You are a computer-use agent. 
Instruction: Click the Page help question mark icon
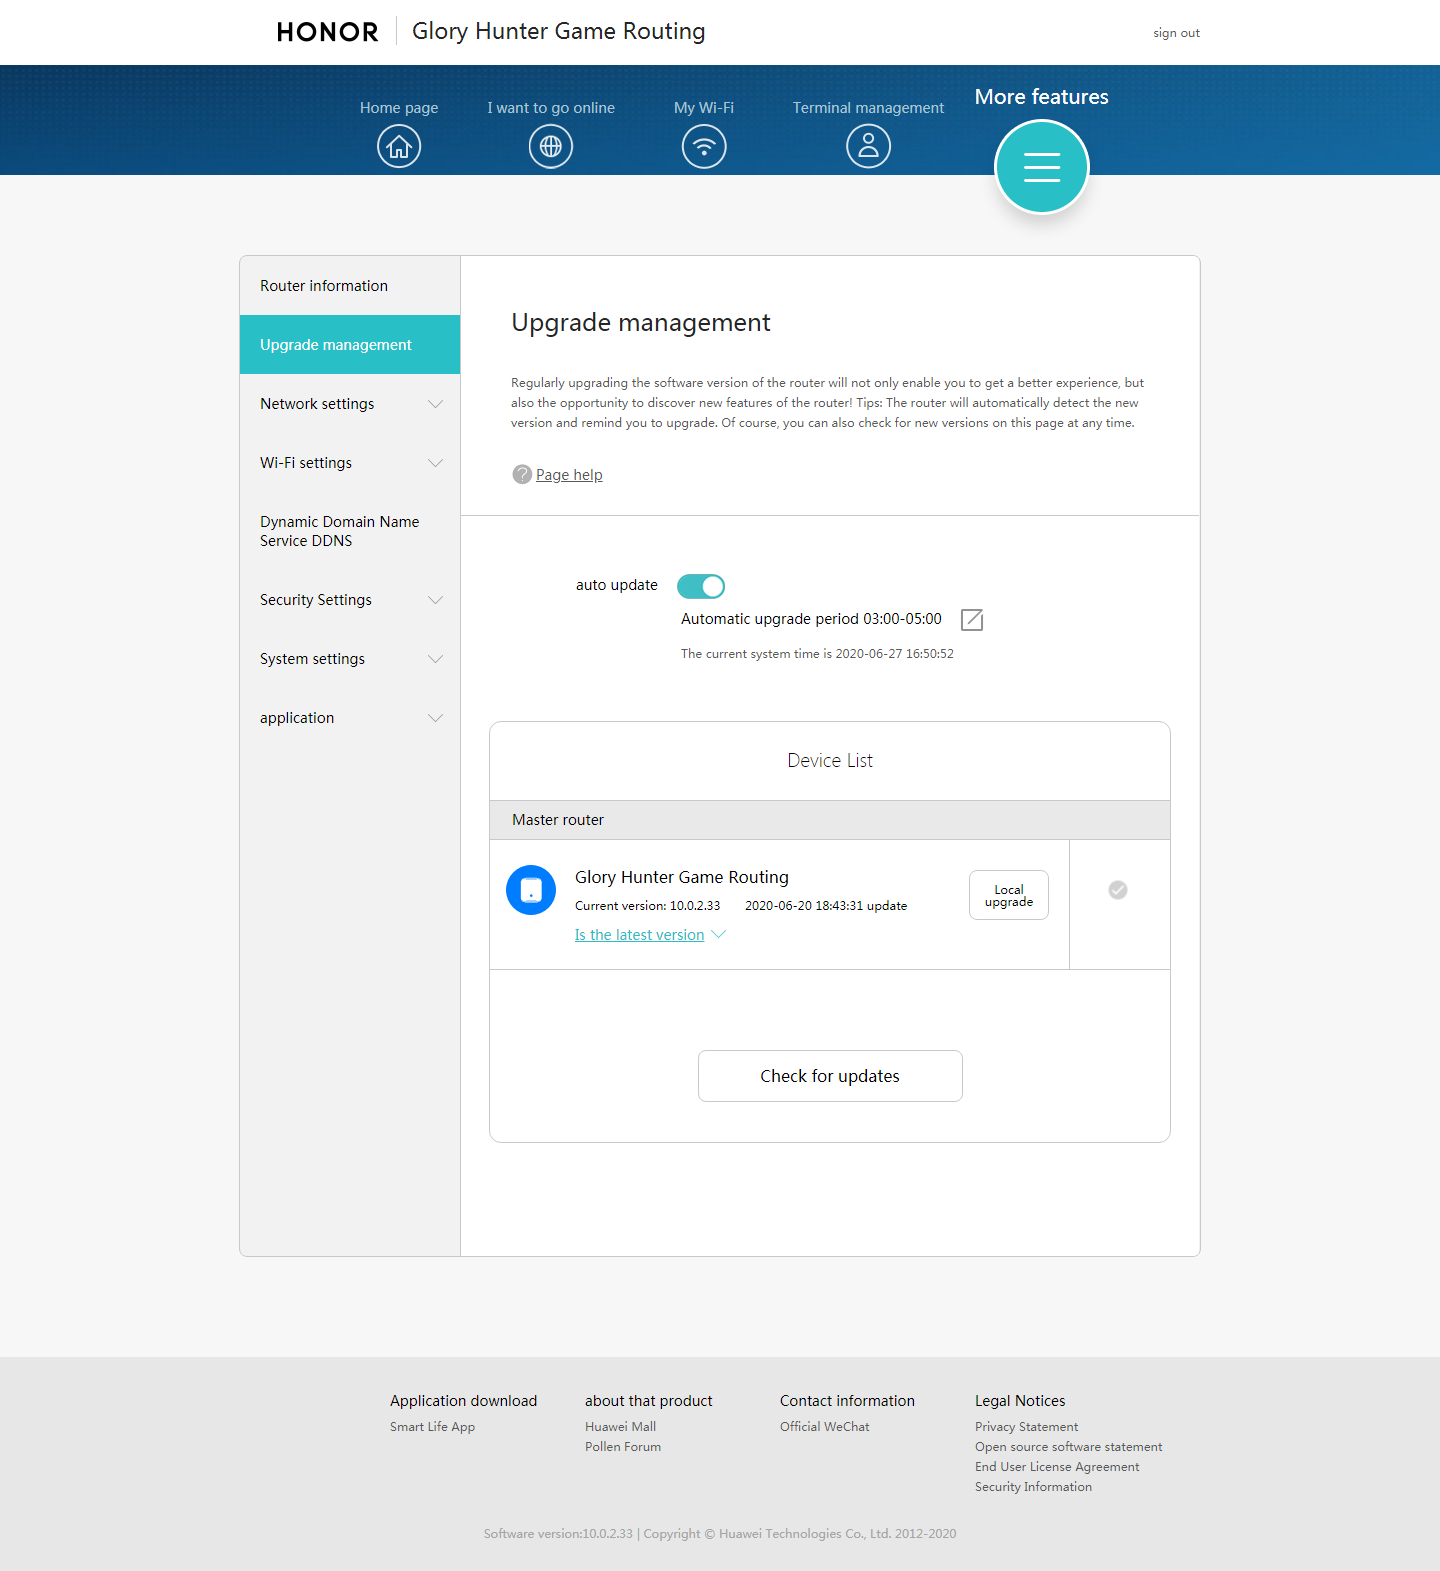coord(522,474)
